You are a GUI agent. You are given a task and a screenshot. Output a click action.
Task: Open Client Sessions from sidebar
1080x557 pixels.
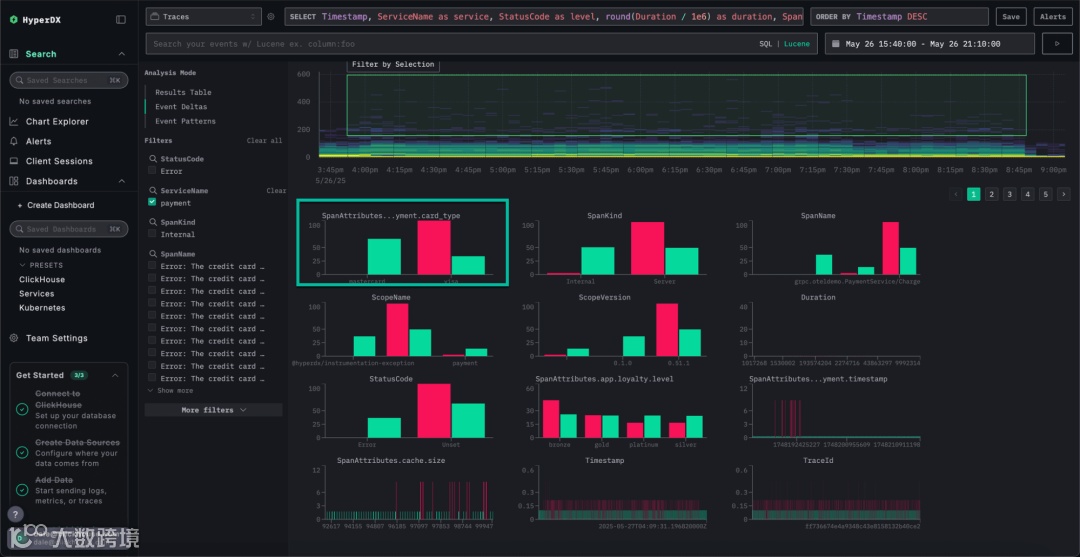[59, 161]
